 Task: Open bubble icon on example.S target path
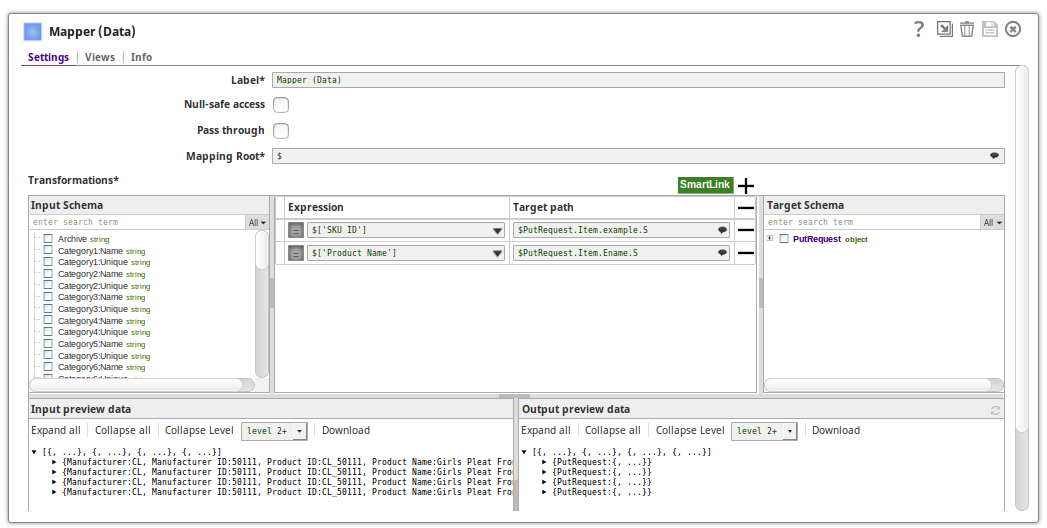722,230
